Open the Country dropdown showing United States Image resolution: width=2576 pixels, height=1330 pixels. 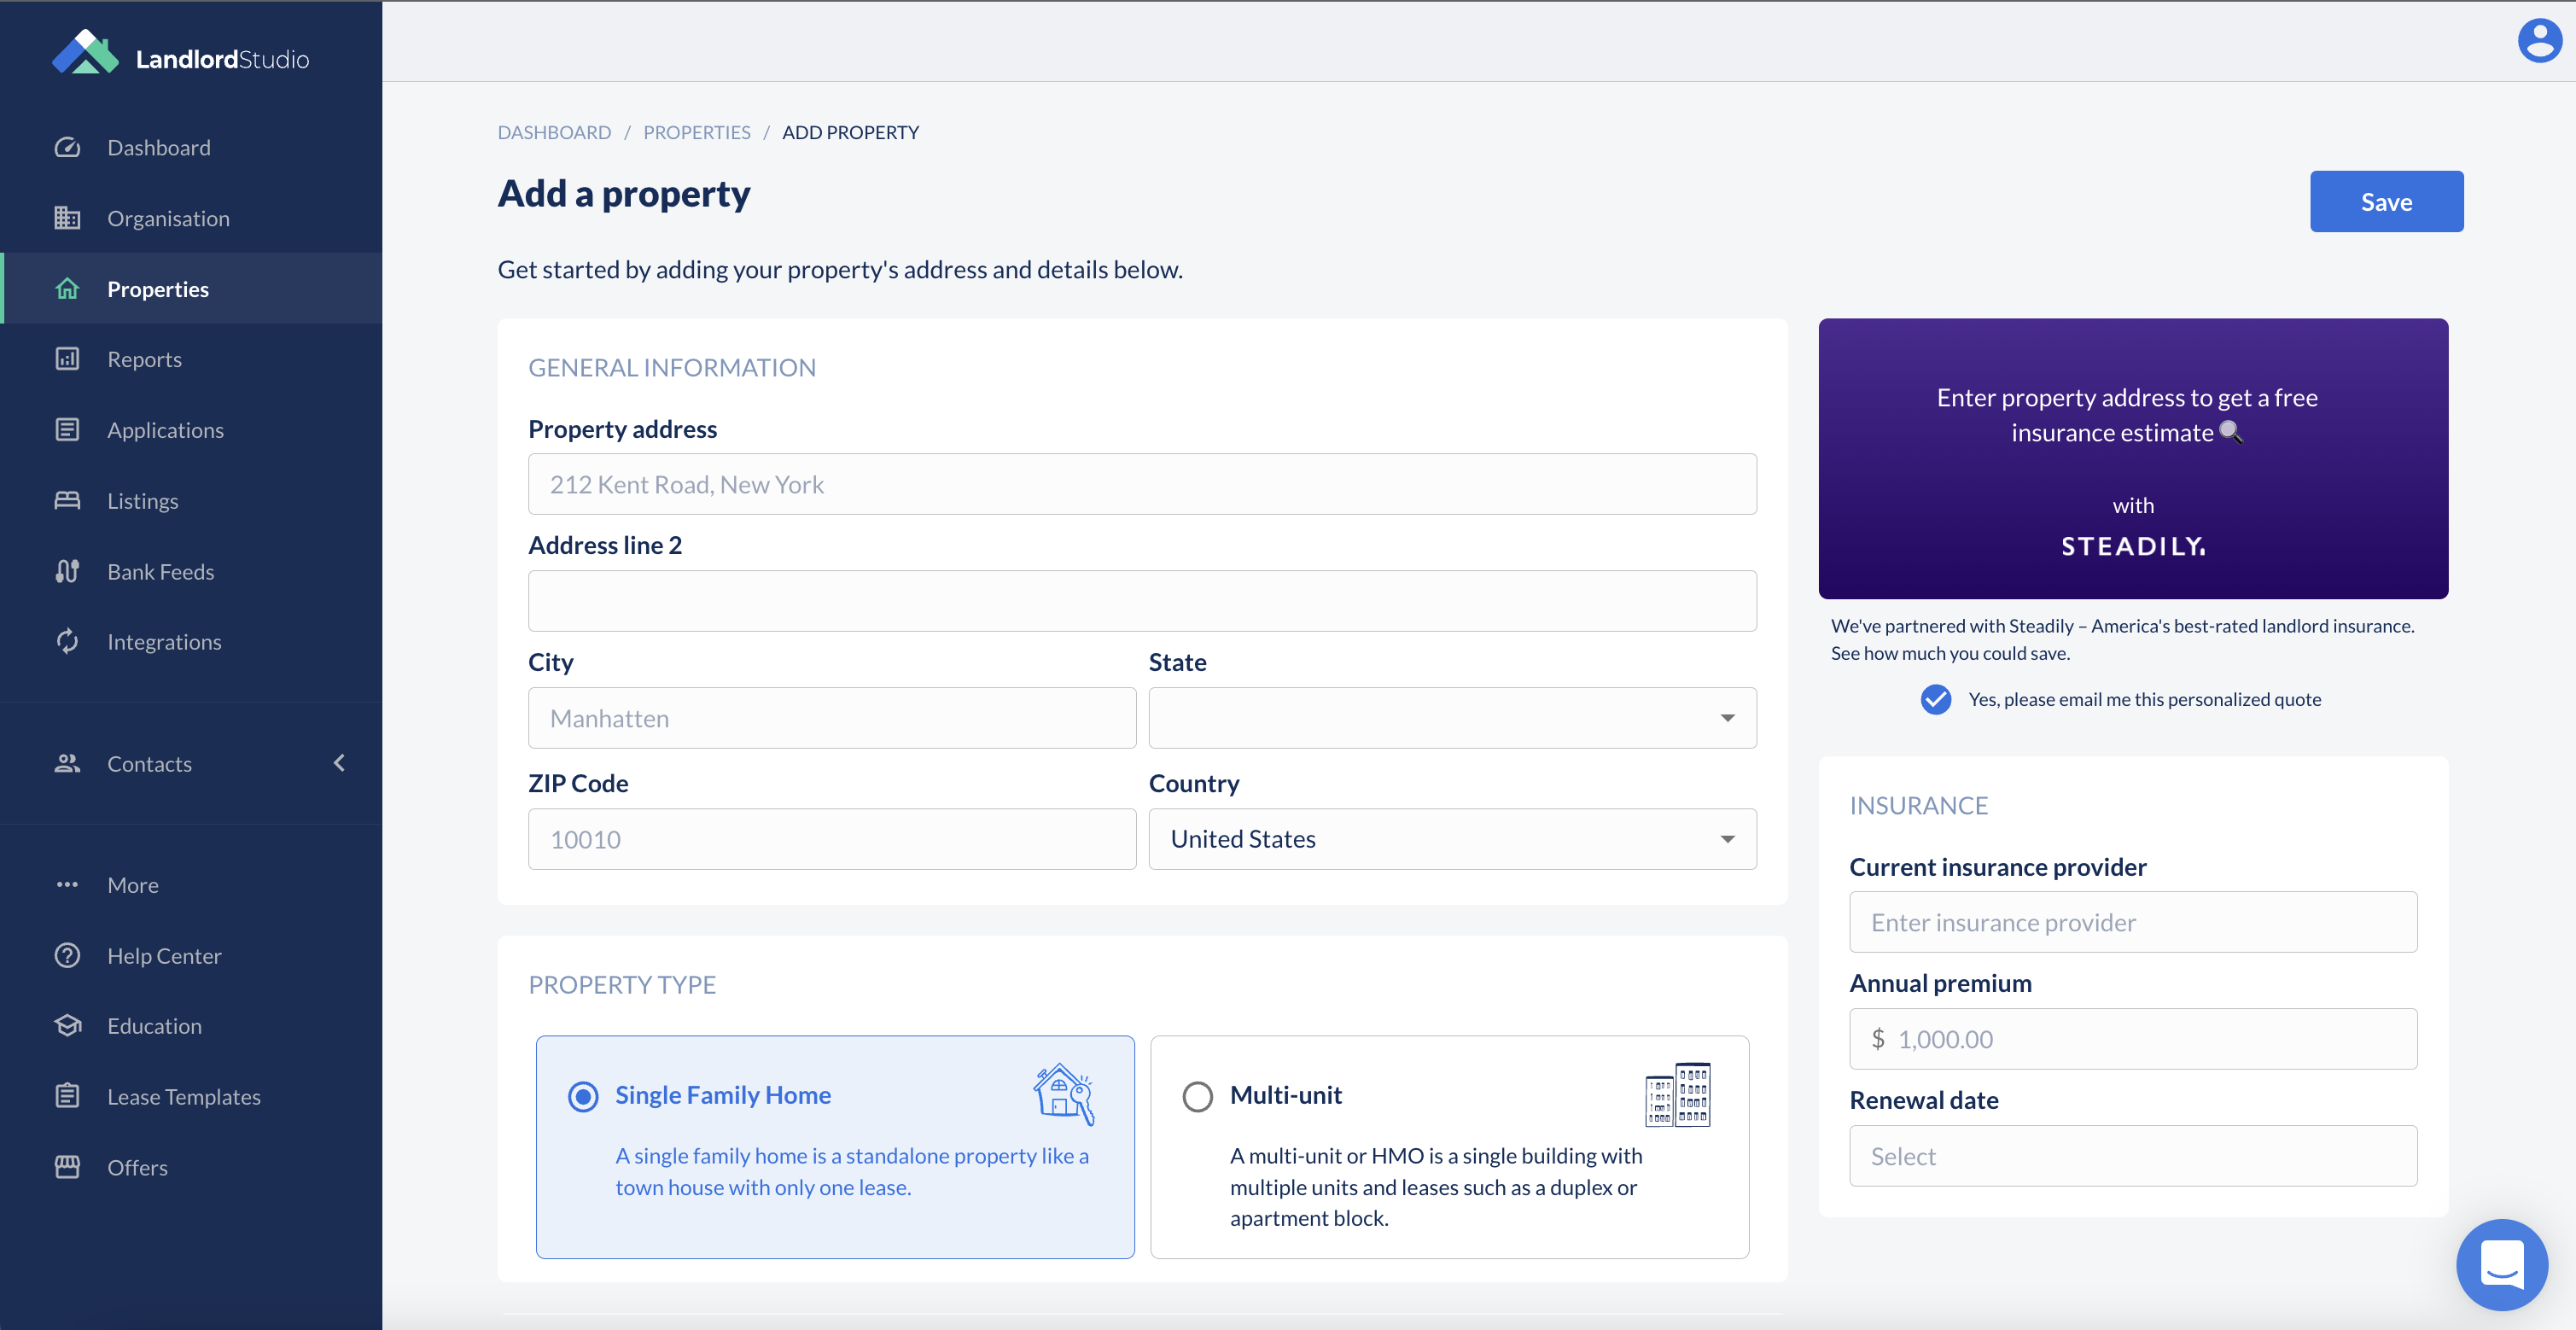coord(1452,839)
